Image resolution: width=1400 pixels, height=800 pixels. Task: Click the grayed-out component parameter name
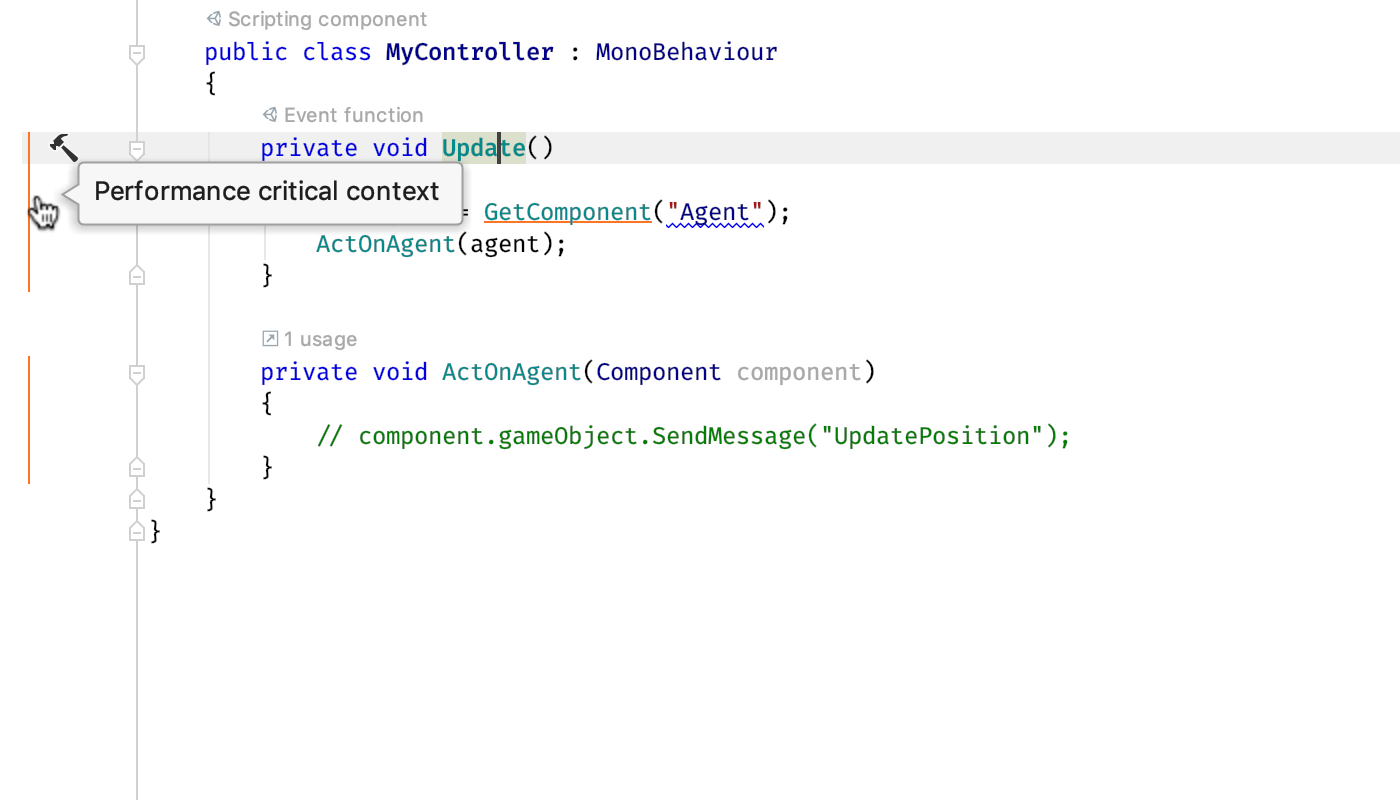pyautogui.click(x=799, y=372)
